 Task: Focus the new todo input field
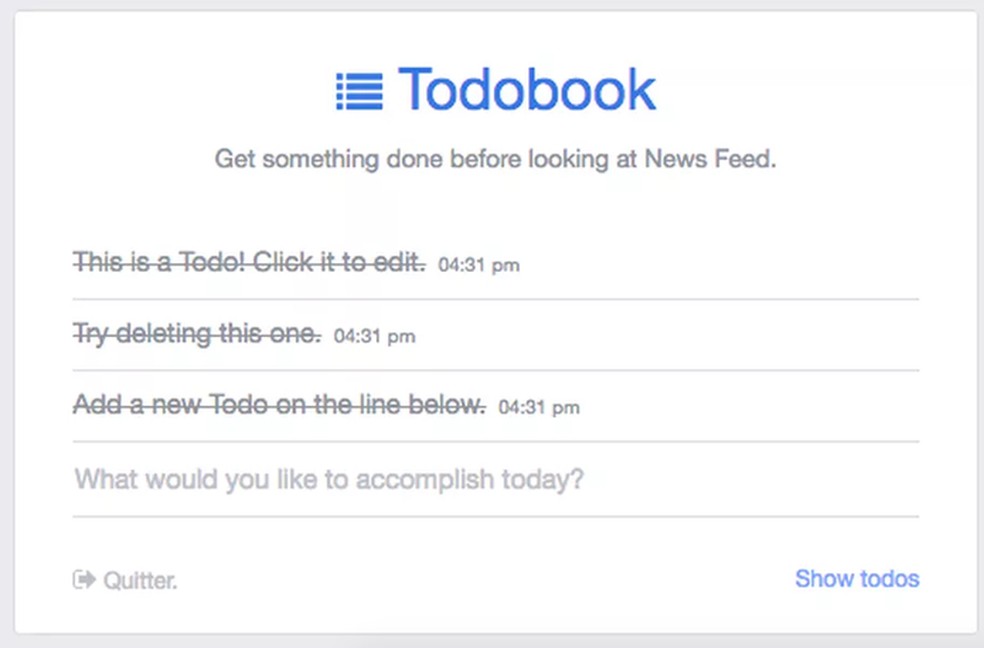click(x=495, y=479)
